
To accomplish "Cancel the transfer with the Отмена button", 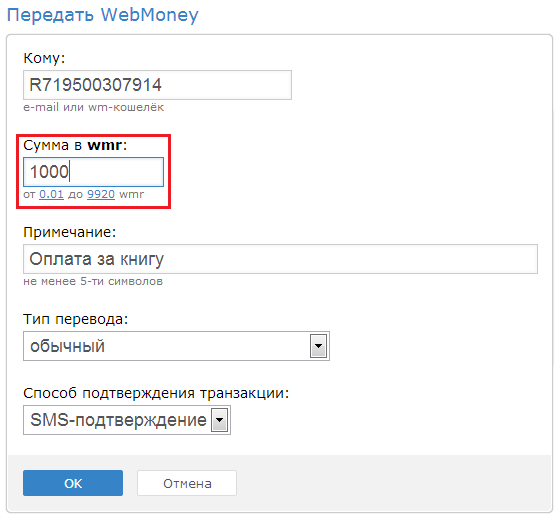I will [x=187, y=483].
